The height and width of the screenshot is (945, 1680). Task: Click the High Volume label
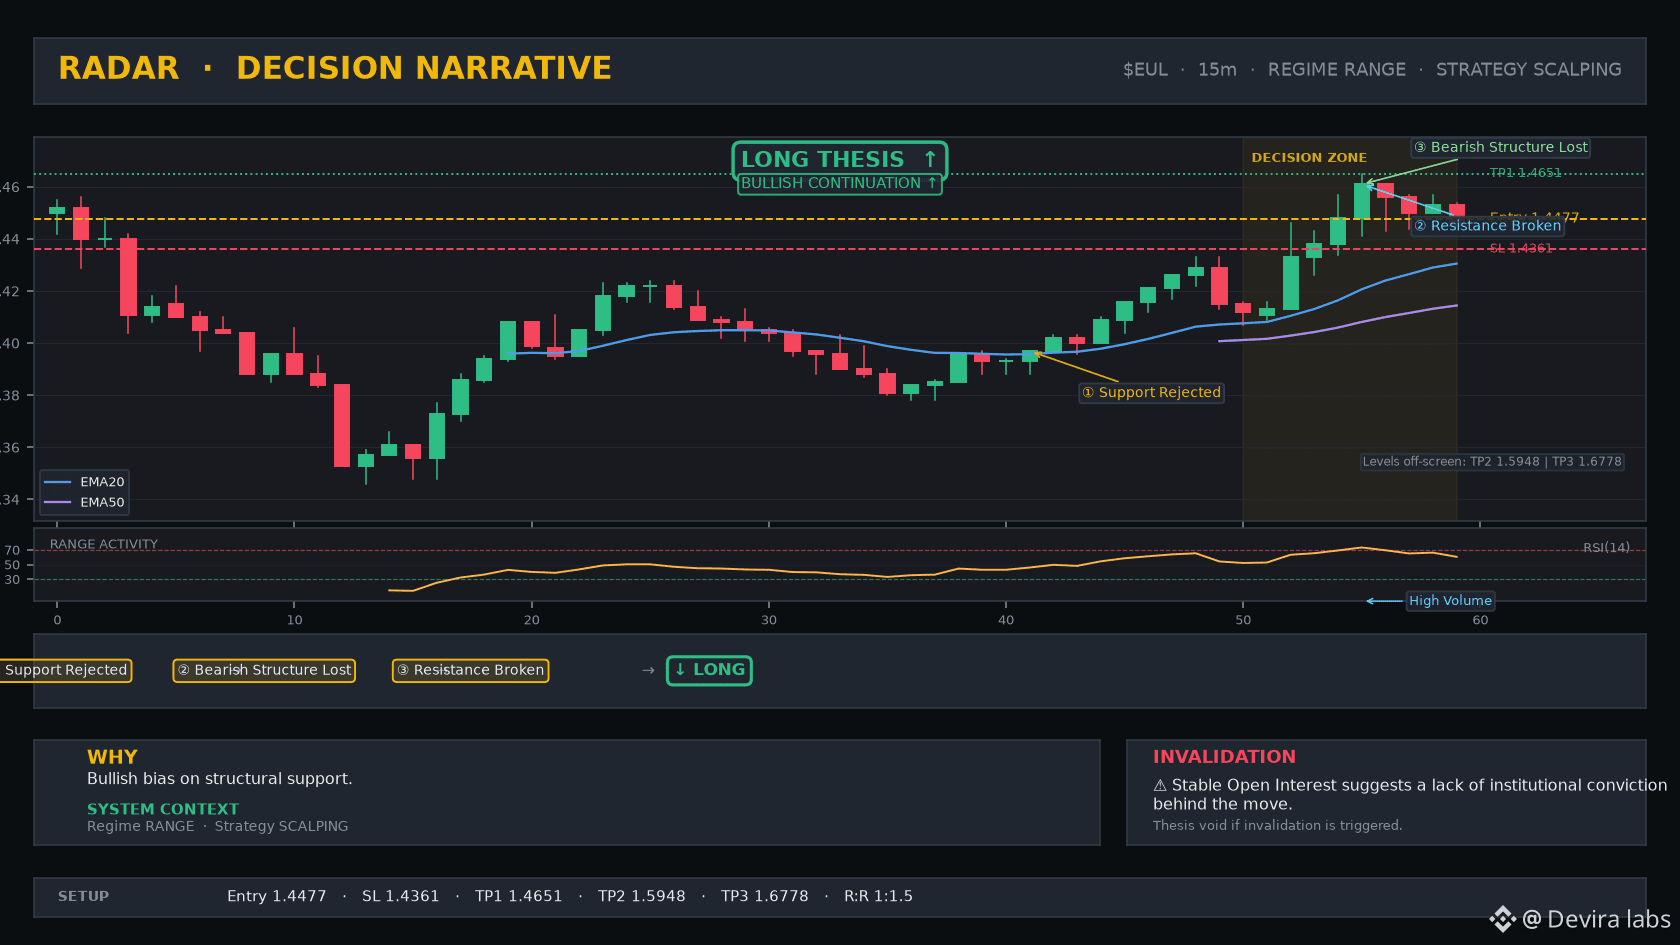(1450, 601)
